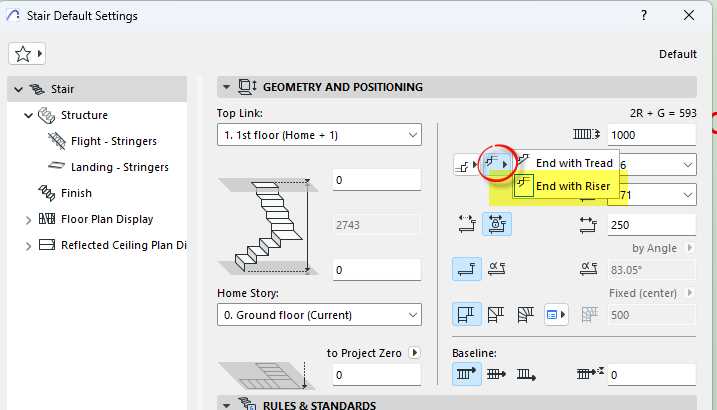Select Flight - Stringers in the tree
The image size is (717, 410).
[113, 141]
